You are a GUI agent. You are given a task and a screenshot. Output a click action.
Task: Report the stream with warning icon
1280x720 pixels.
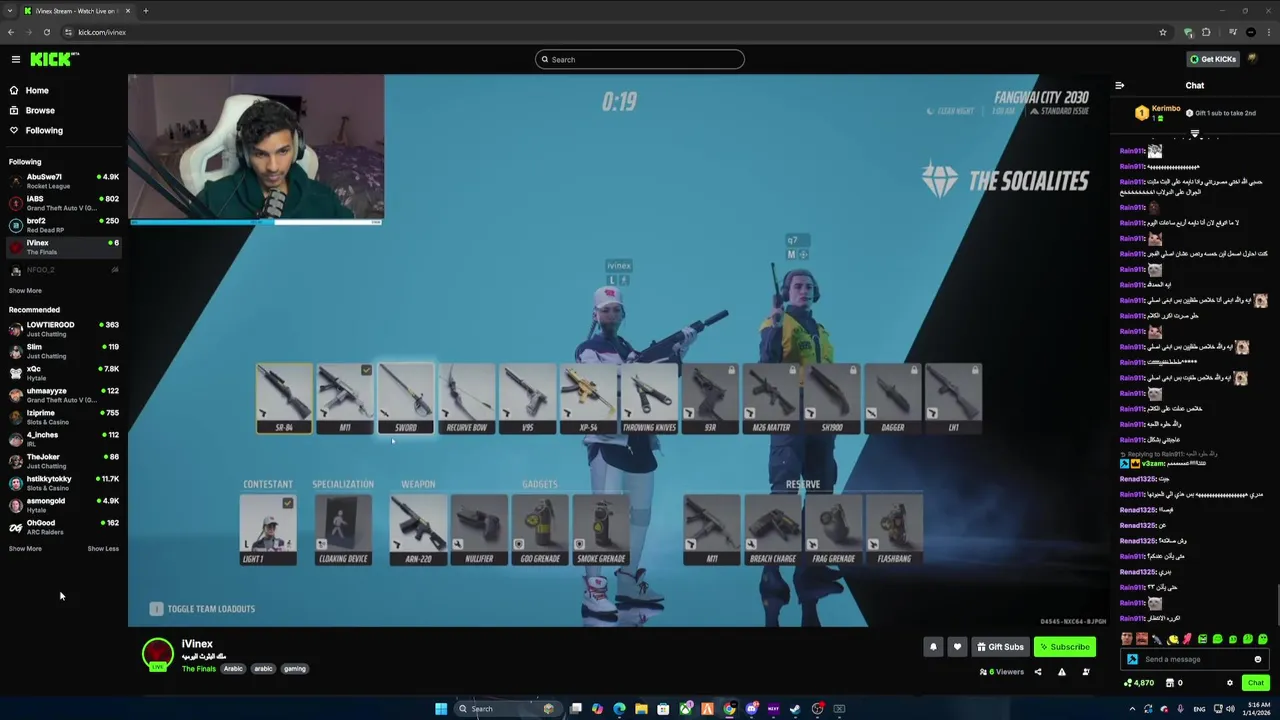click(x=1062, y=672)
